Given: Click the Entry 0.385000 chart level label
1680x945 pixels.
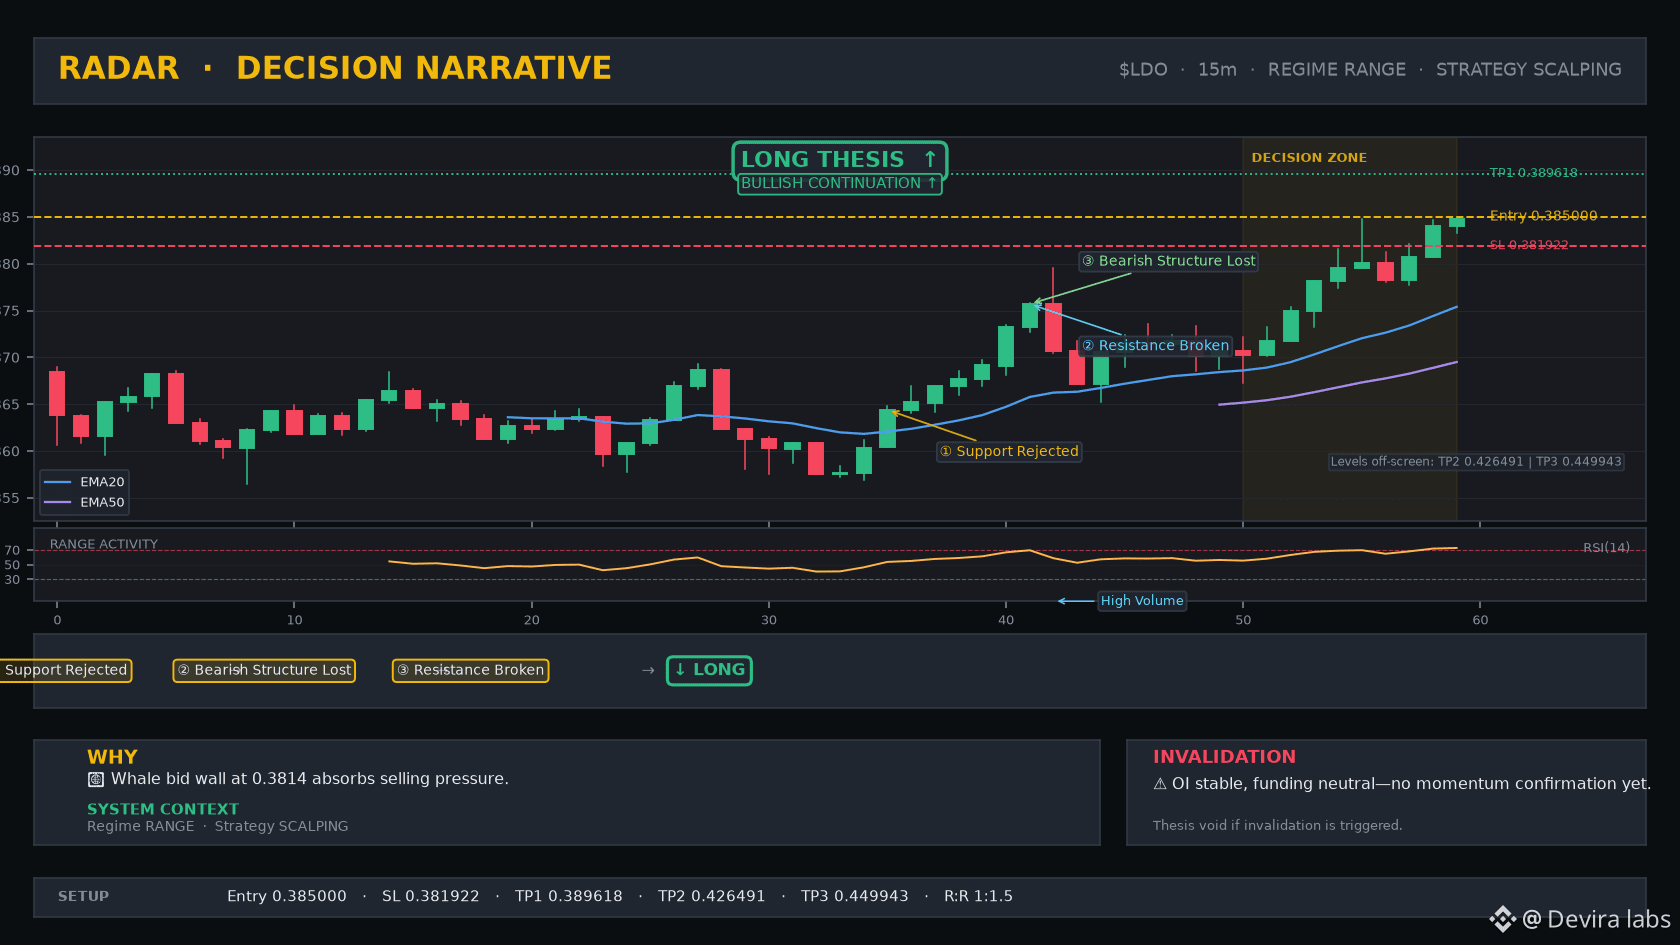Looking at the screenshot, I should [x=1543, y=216].
